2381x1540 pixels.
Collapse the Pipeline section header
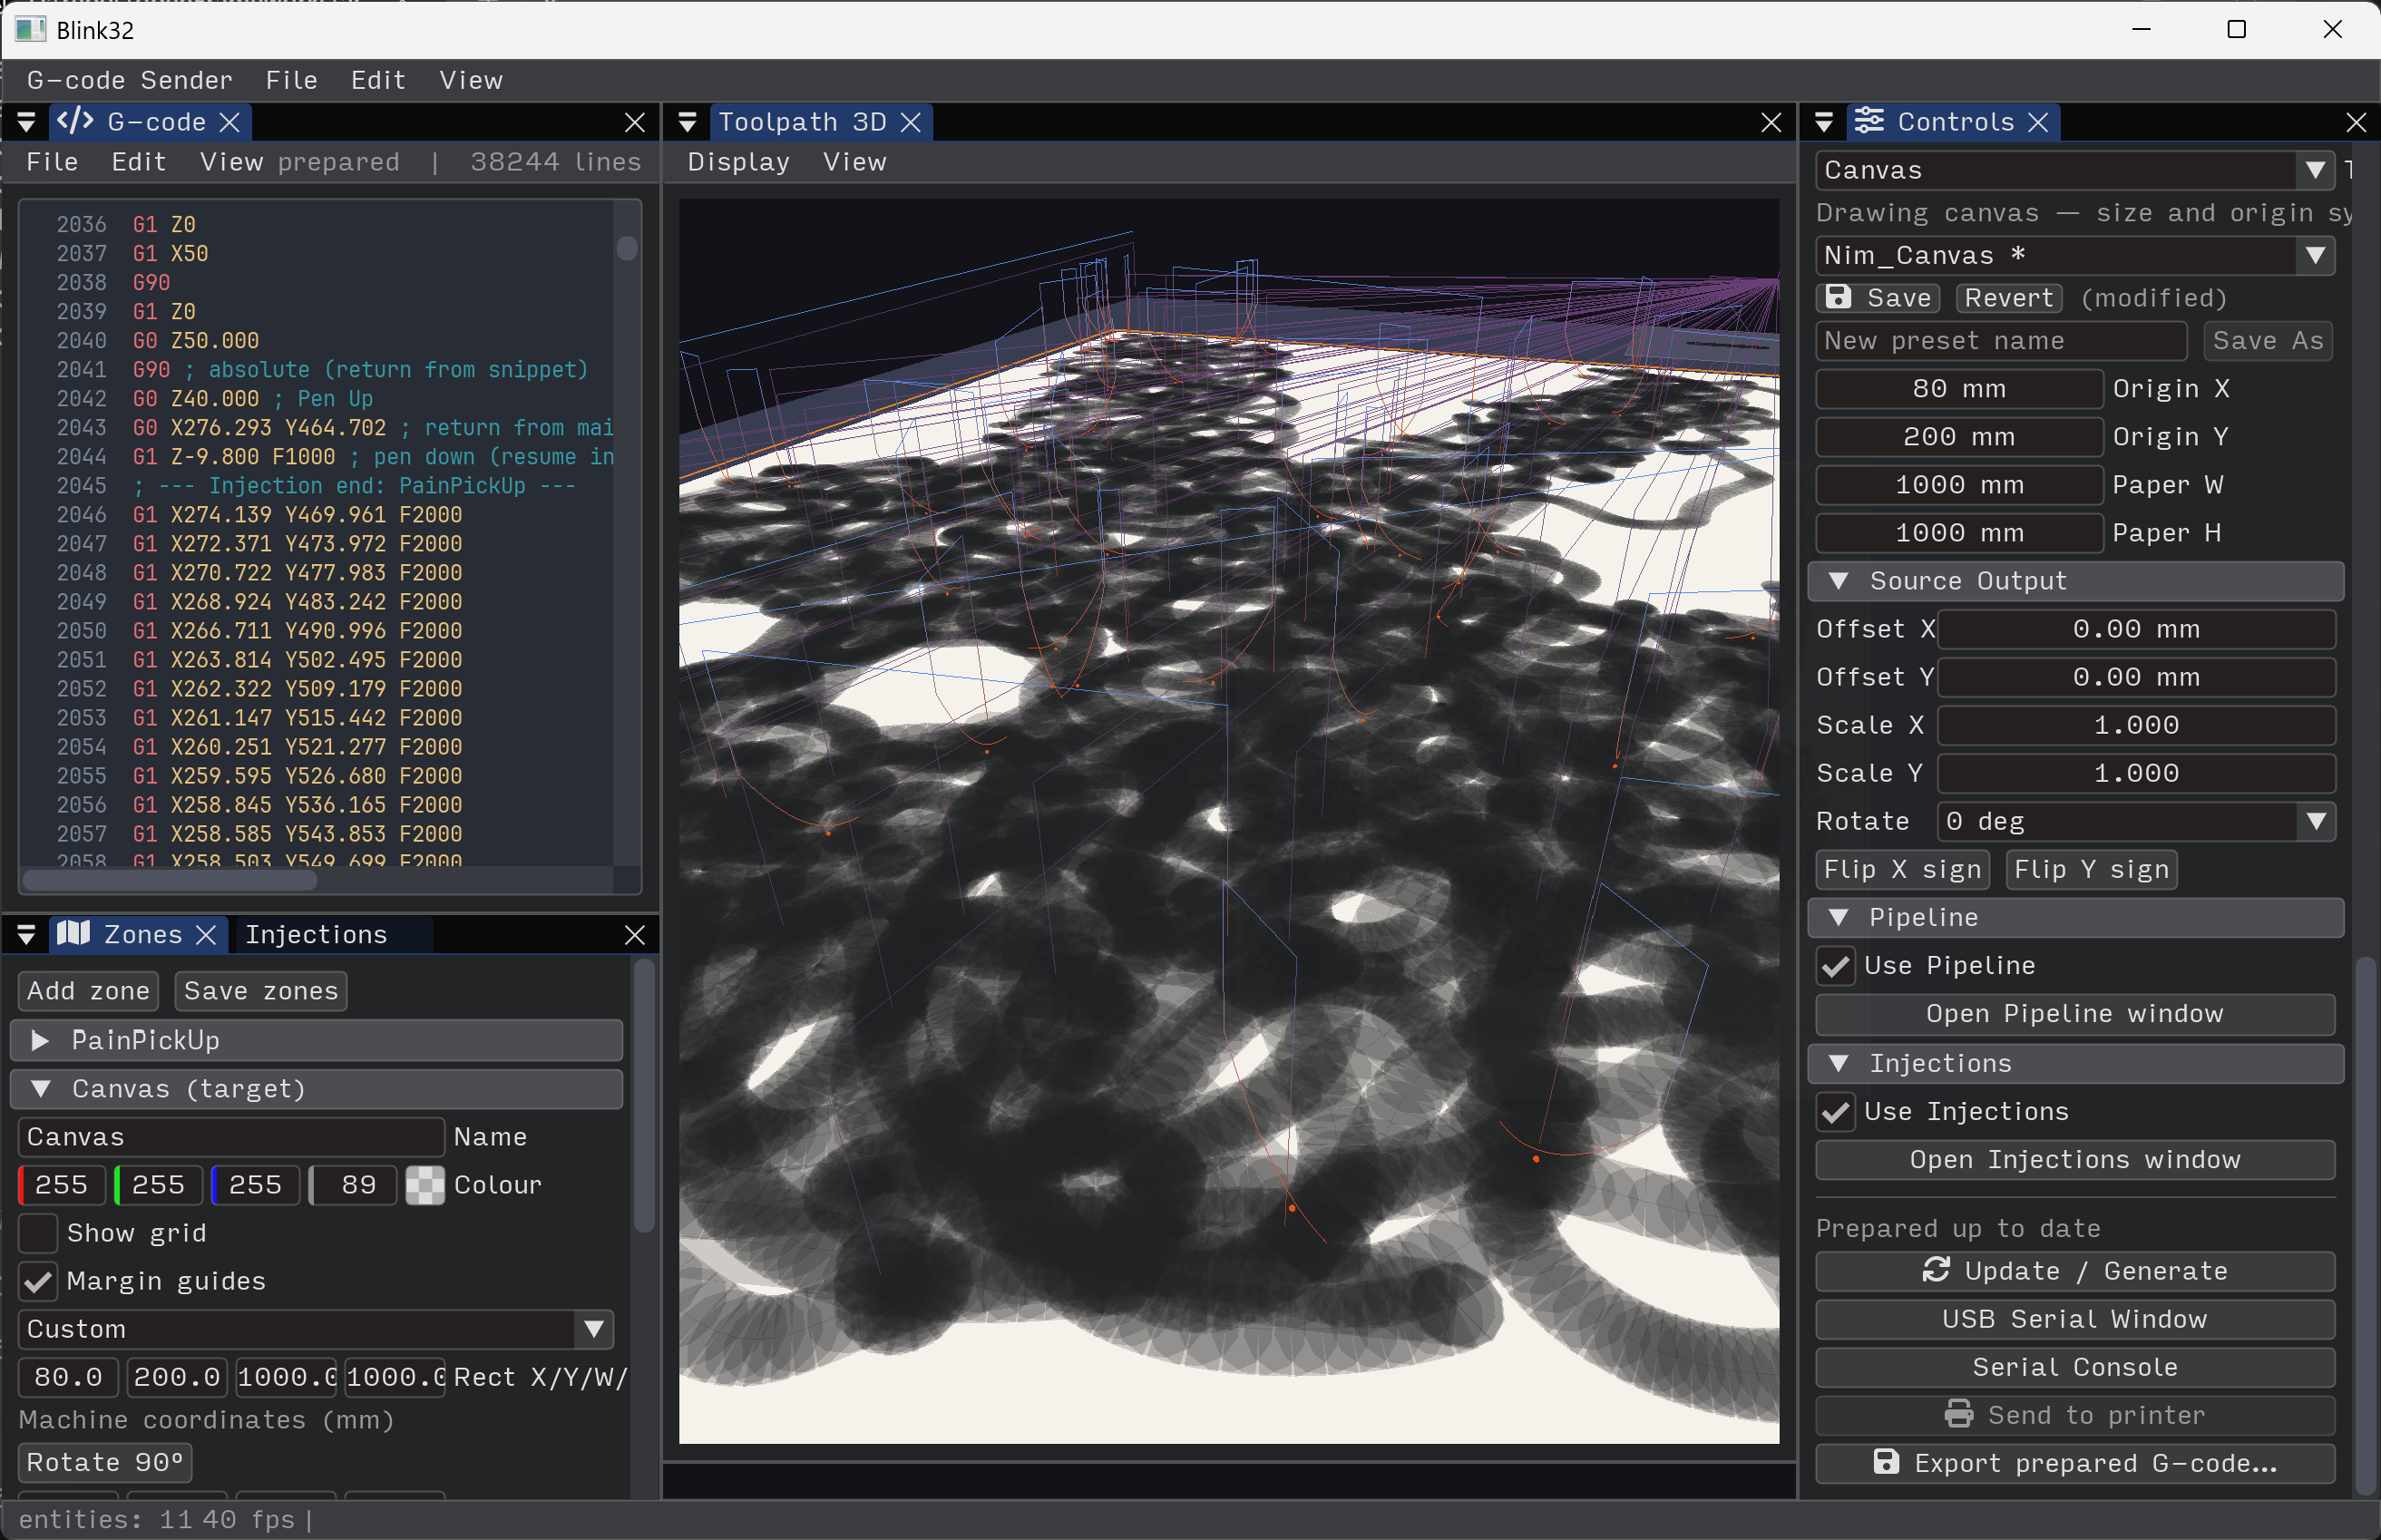[x=2075, y=917]
